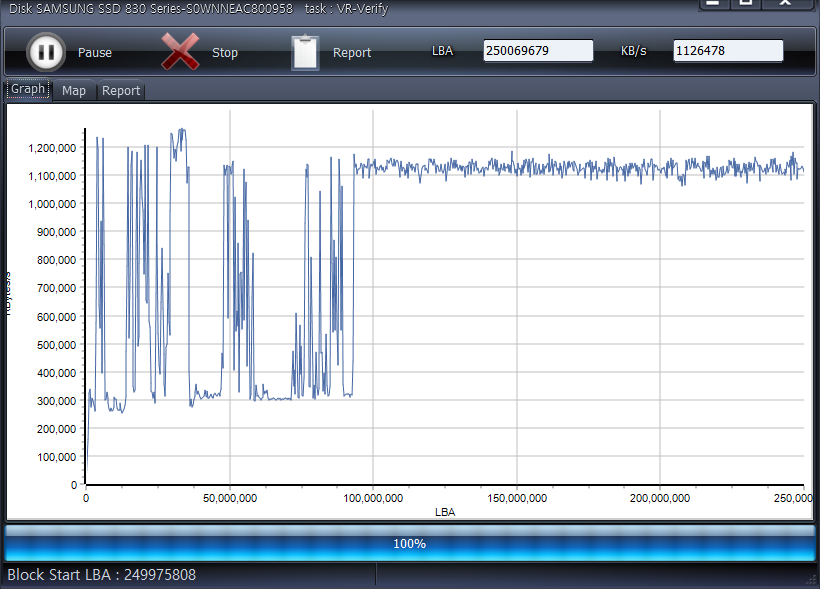Click the 100,000,000 x-axis tick label
The image size is (820, 589).
coord(372,498)
